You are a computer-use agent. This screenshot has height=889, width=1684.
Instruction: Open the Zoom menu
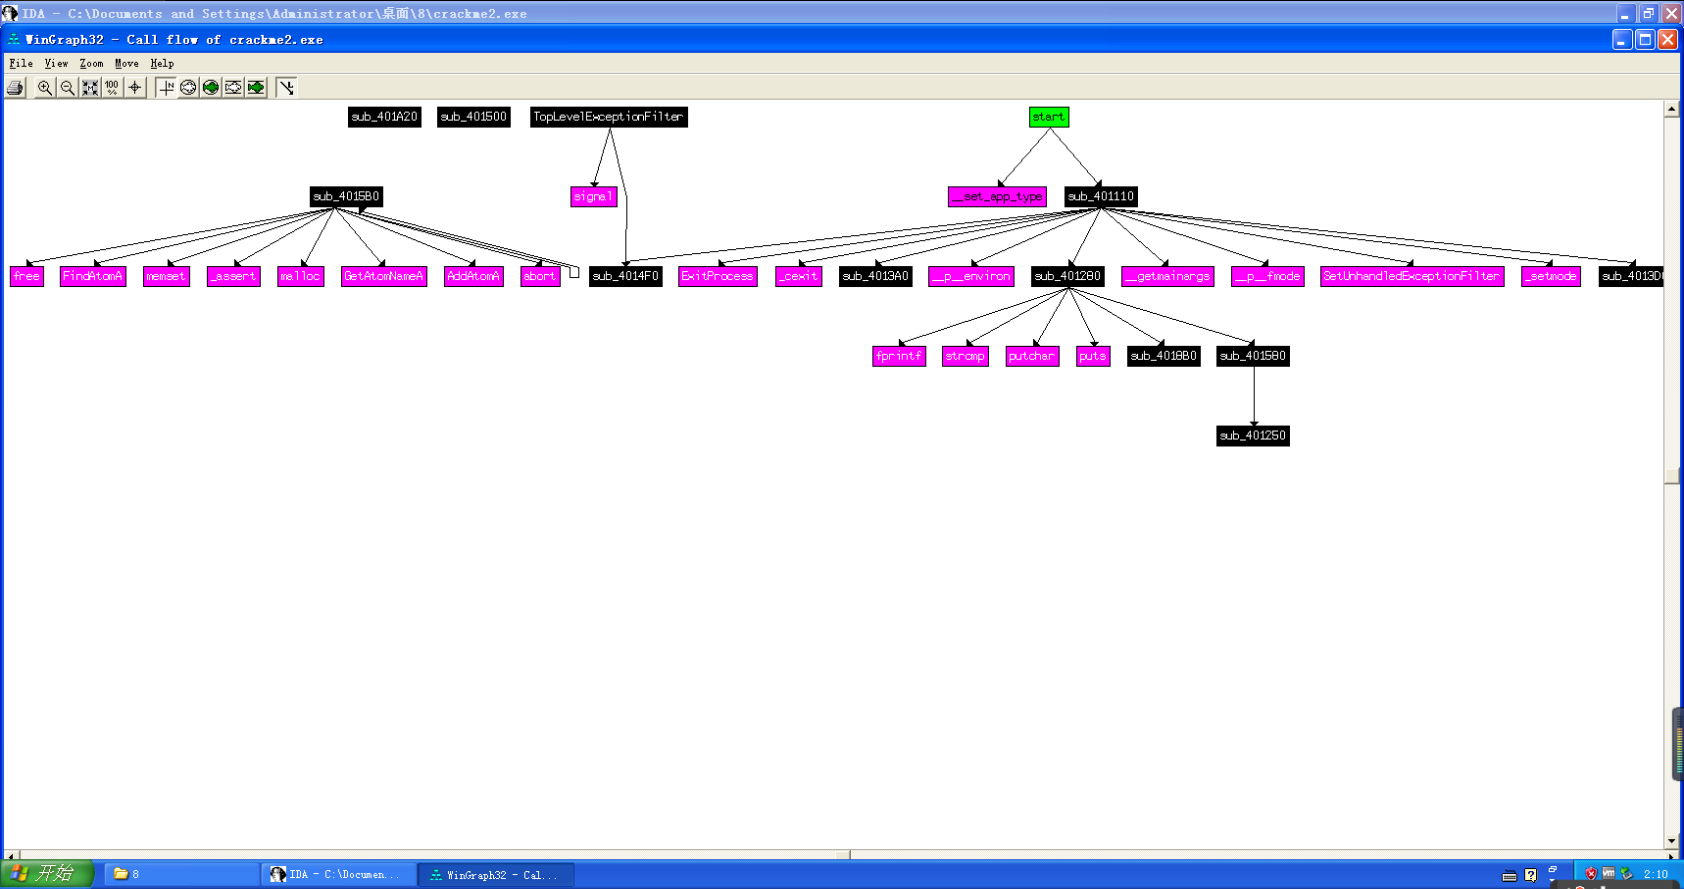pyautogui.click(x=91, y=63)
